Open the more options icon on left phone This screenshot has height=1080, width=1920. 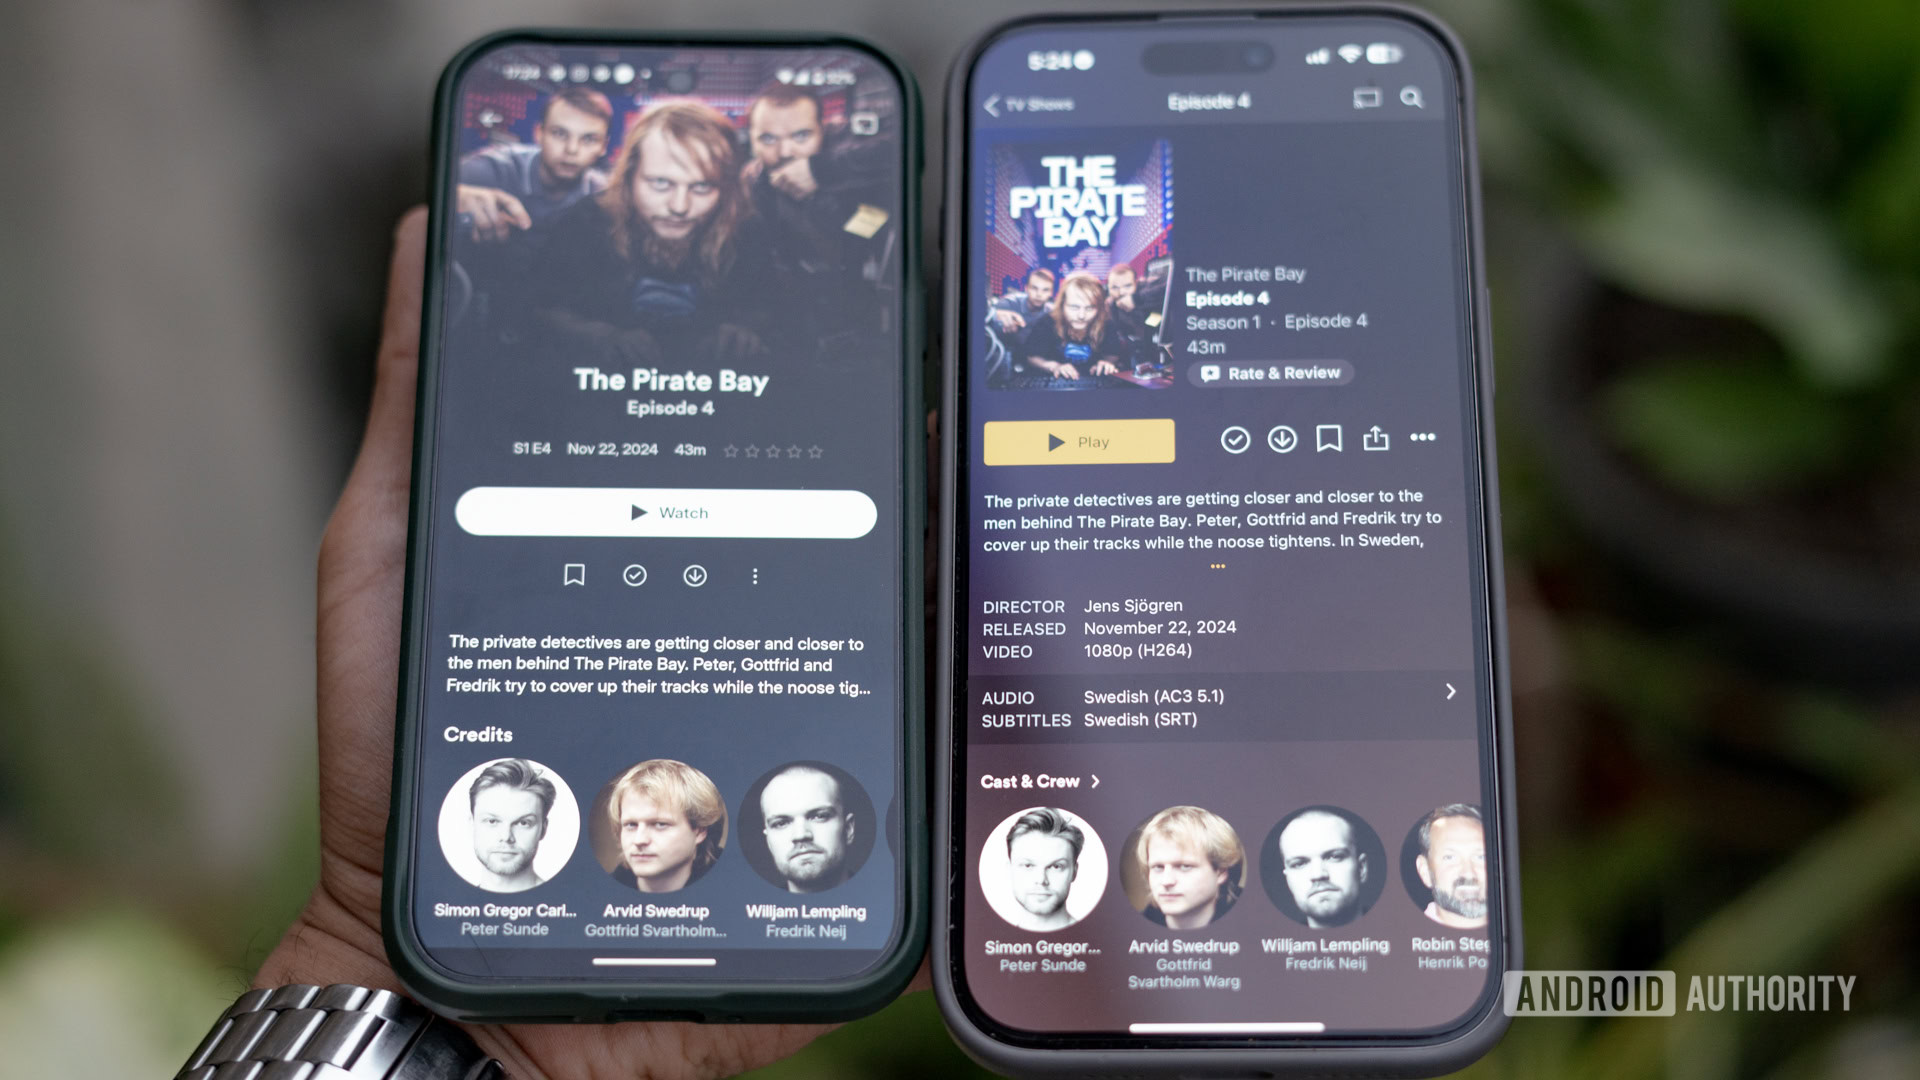[756, 576]
